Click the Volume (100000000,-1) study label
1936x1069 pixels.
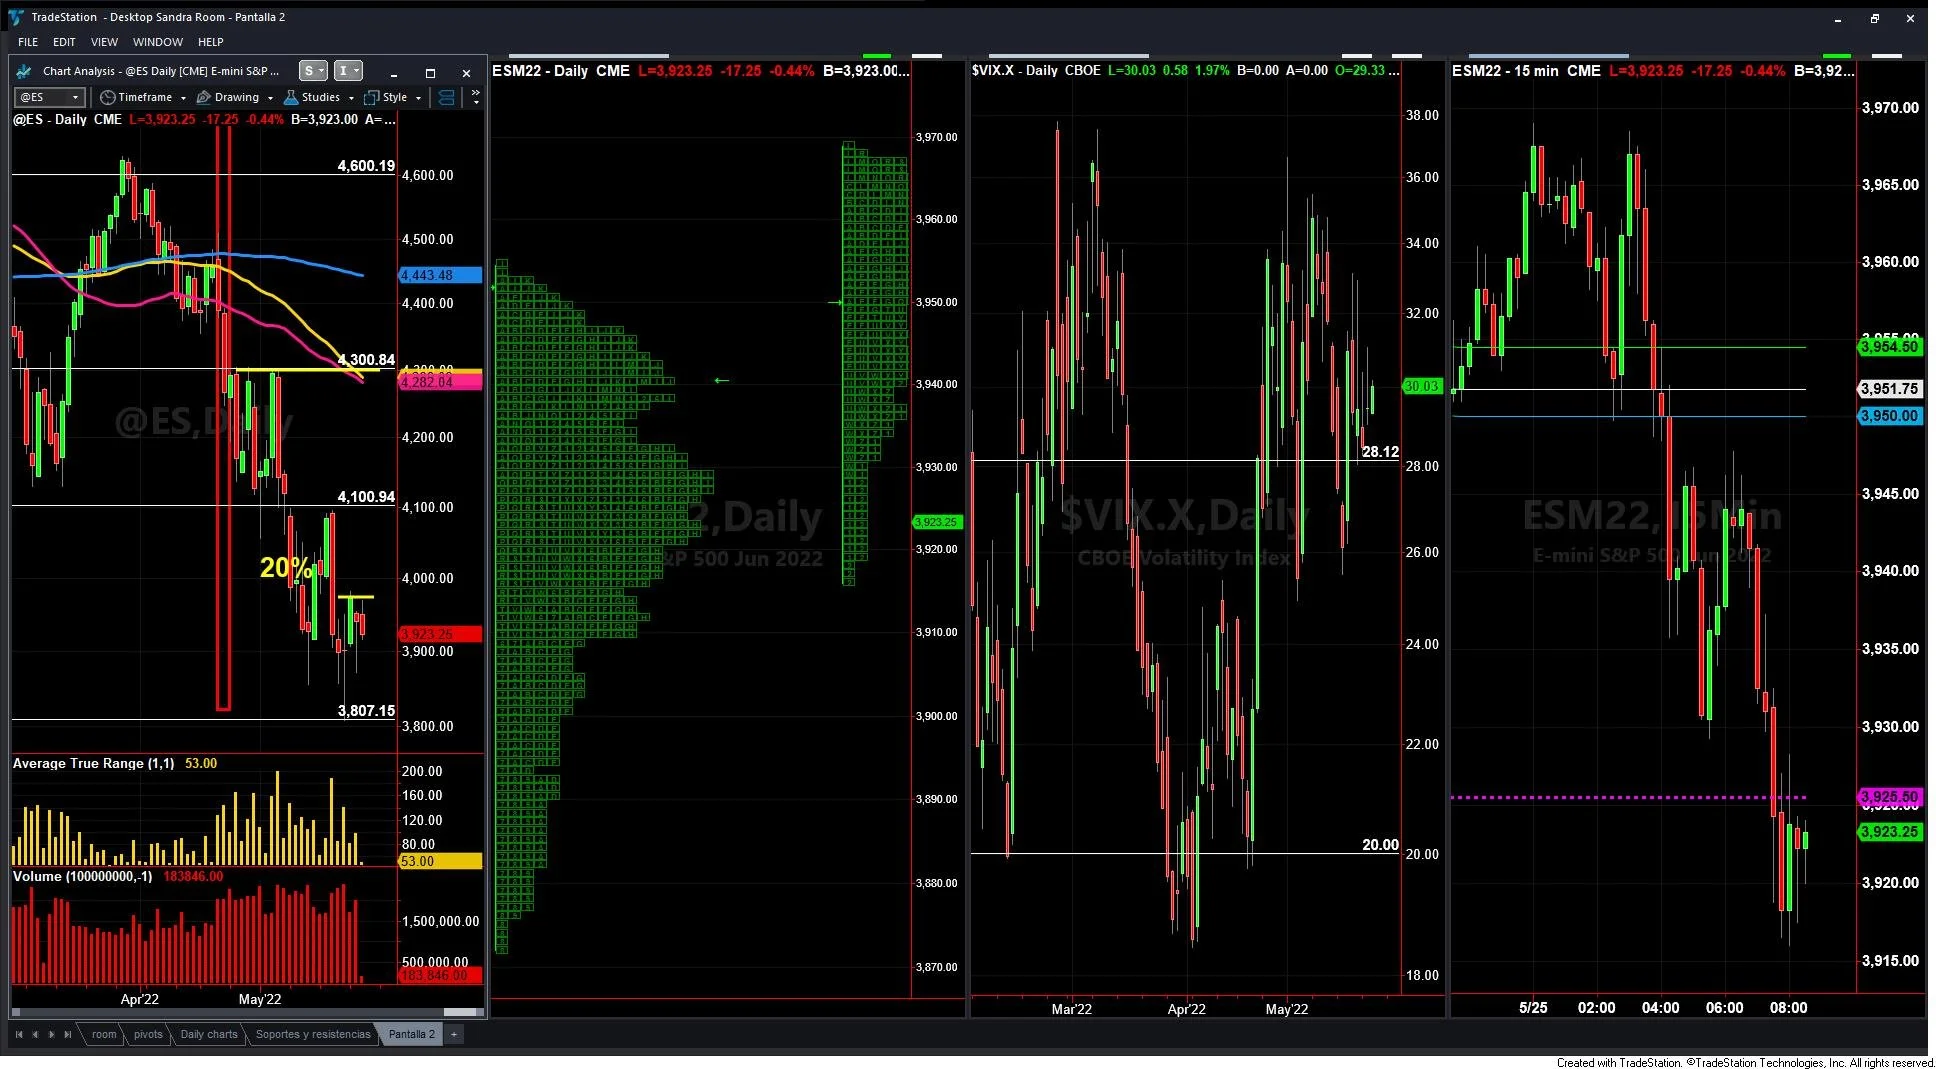[83, 876]
